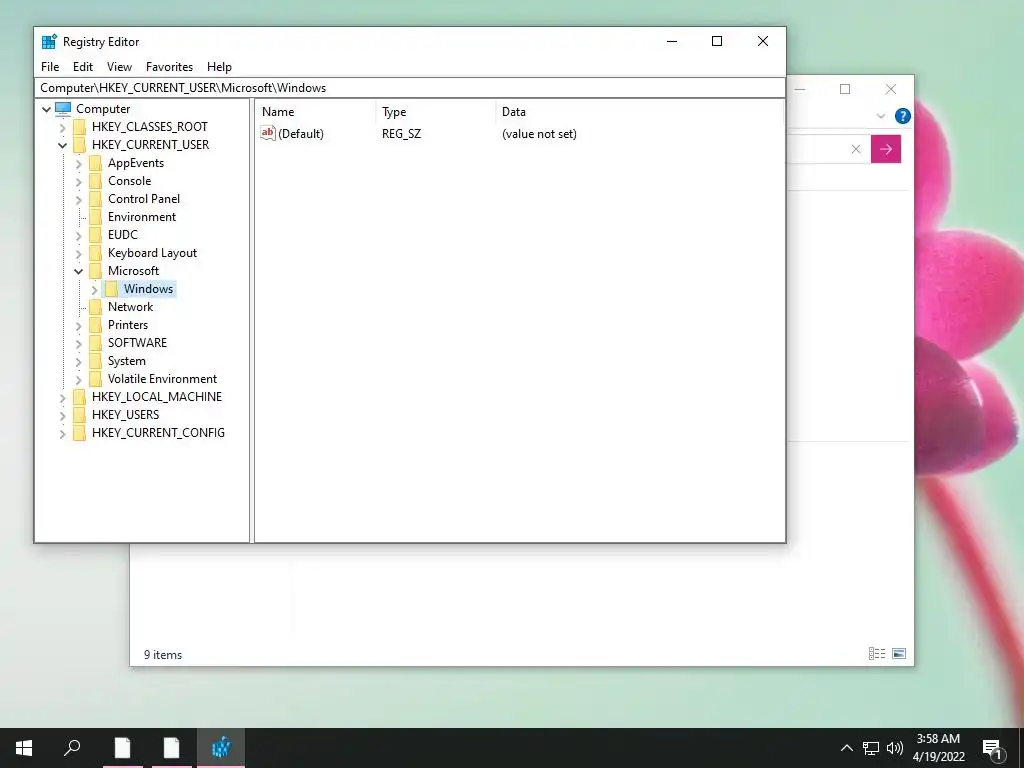This screenshot has height=768, width=1024.
Task: Collapse the Microsoft key chevron
Action: point(79,271)
